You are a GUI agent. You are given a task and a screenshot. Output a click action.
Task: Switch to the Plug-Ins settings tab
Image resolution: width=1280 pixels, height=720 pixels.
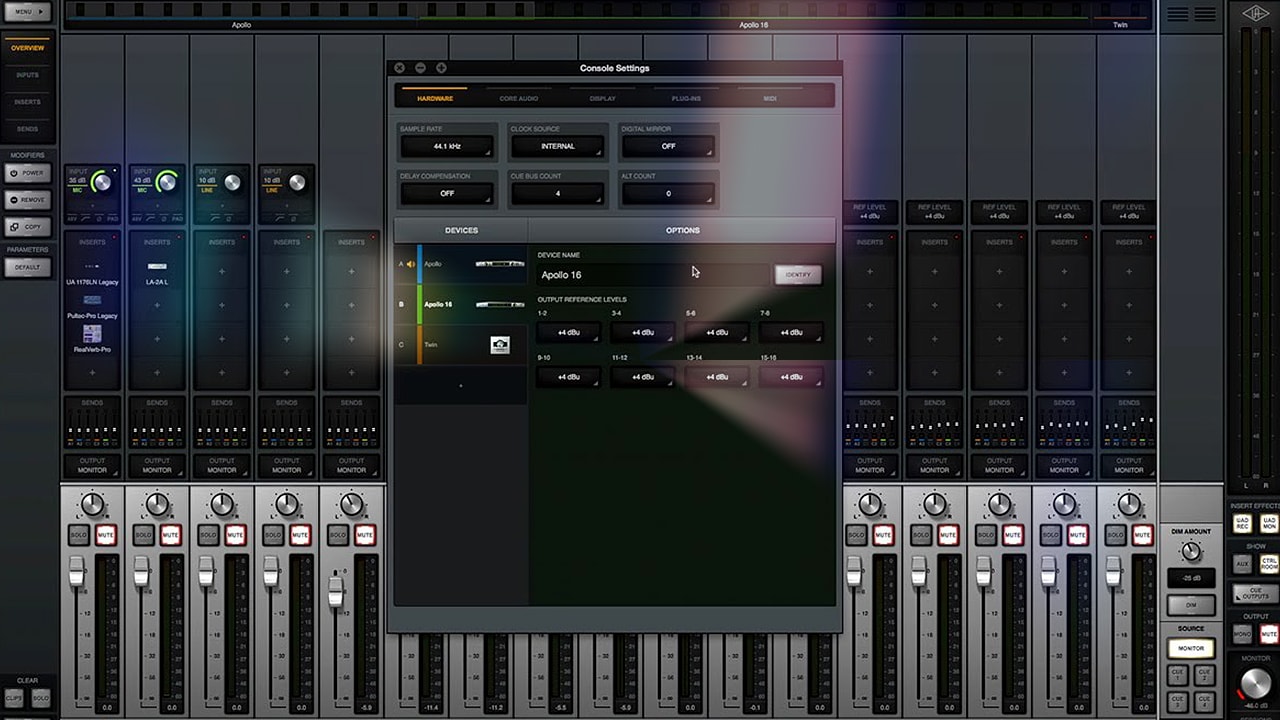[x=686, y=99]
